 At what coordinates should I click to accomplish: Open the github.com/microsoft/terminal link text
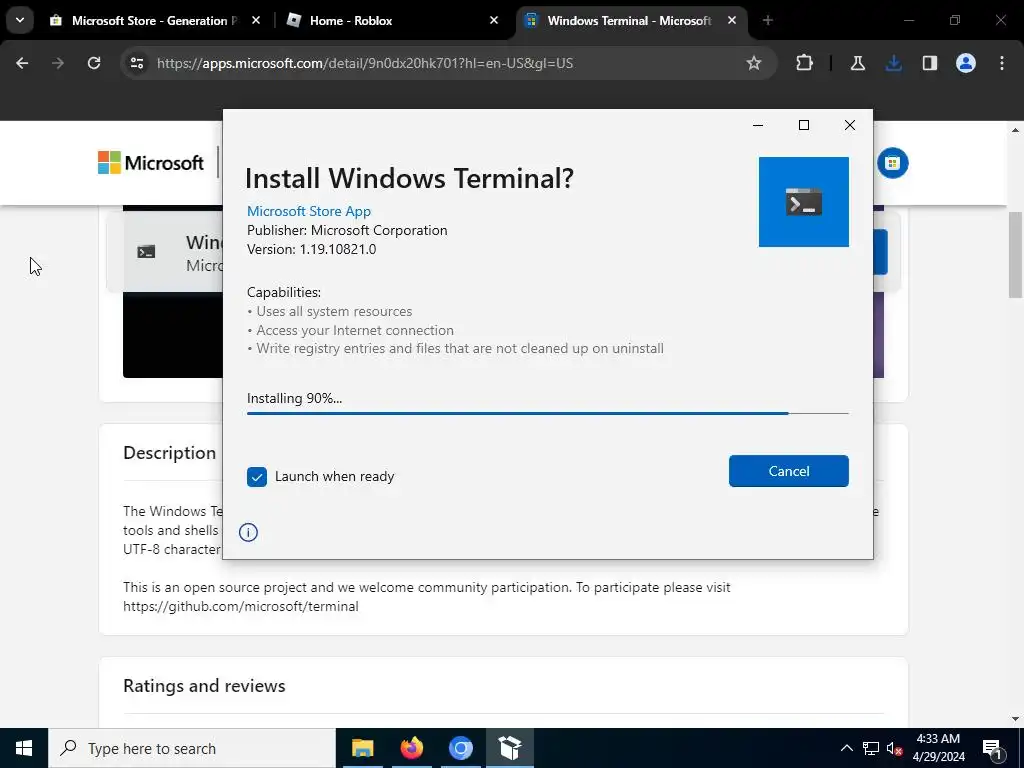point(241,606)
